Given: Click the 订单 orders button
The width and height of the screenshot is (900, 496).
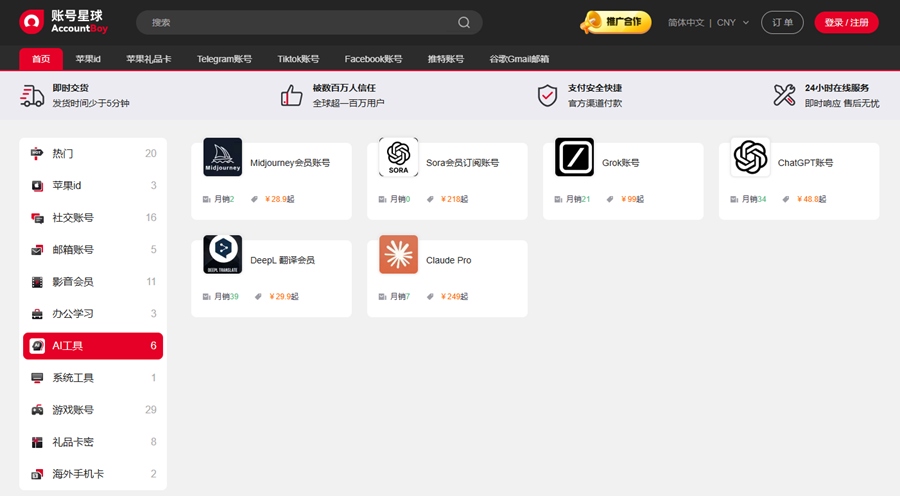Looking at the screenshot, I should coord(782,22).
